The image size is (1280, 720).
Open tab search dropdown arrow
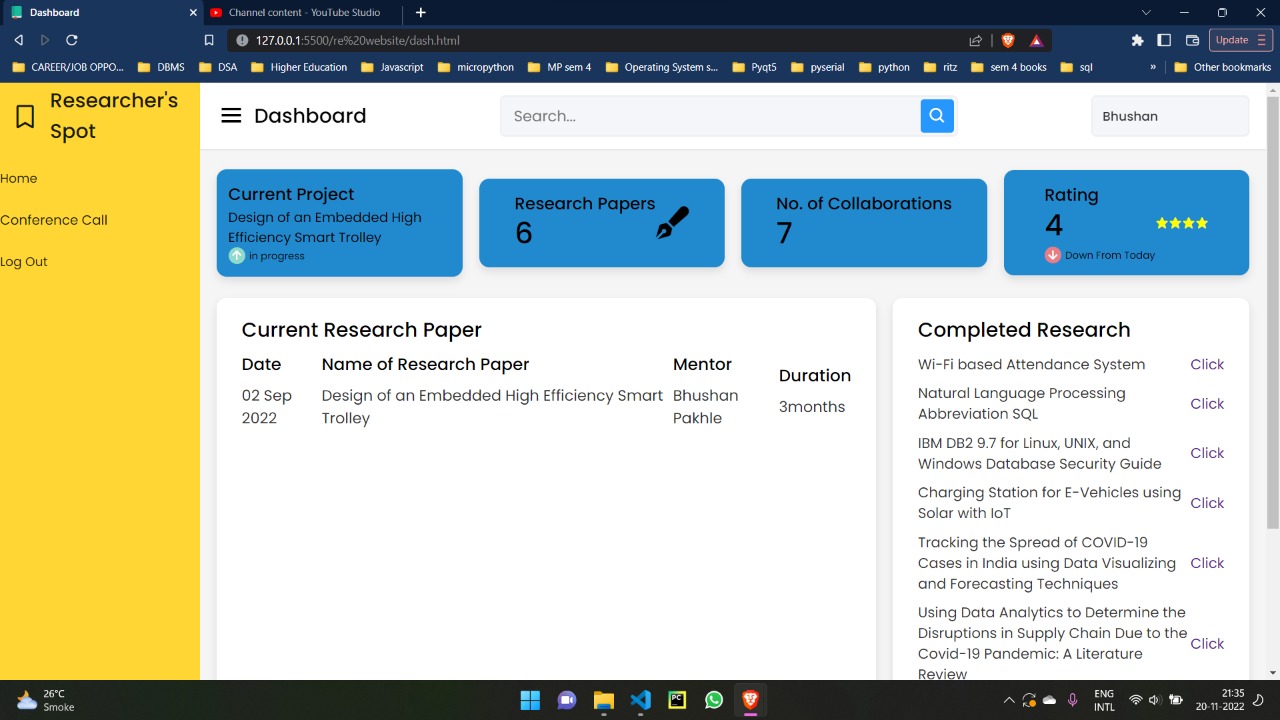(x=1146, y=12)
